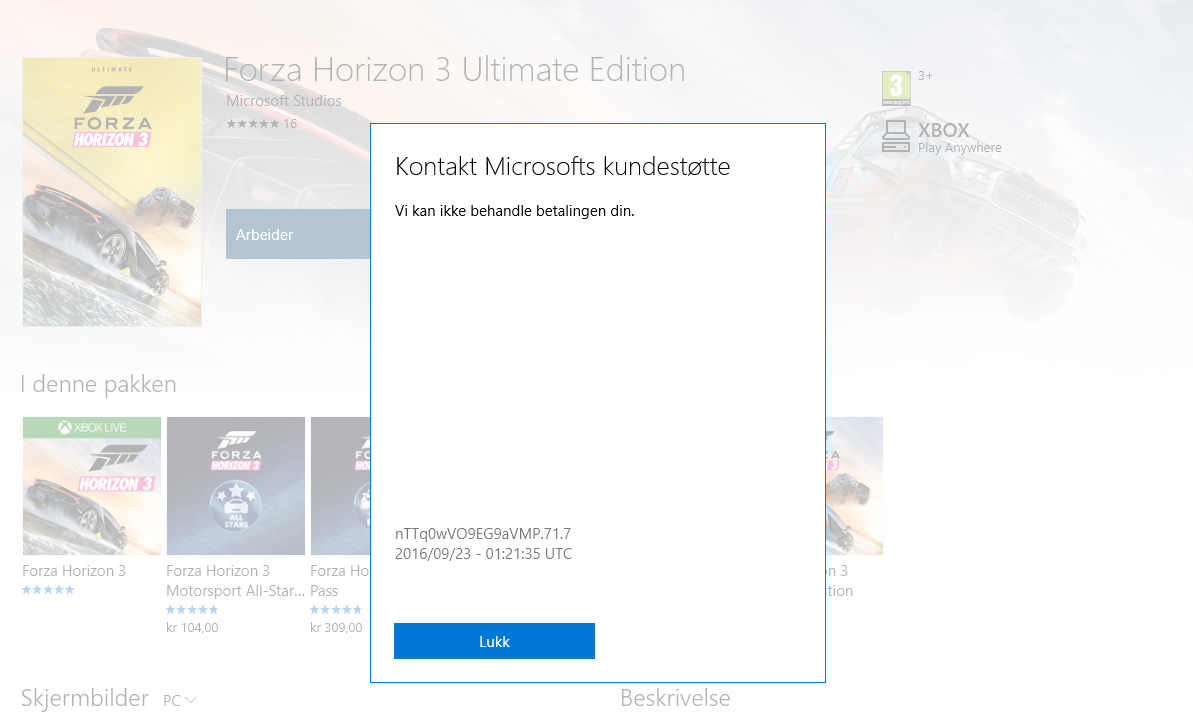Click the Skjermbilder section heading
Viewport: 1193px width, 722px height.
pyautogui.click(x=84, y=698)
